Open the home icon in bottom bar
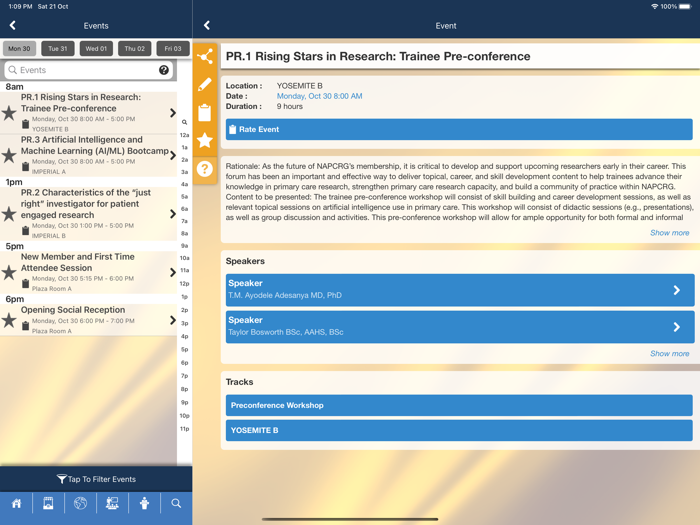The height and width of the screenshot is (525, 700). (x=17, y=504)
